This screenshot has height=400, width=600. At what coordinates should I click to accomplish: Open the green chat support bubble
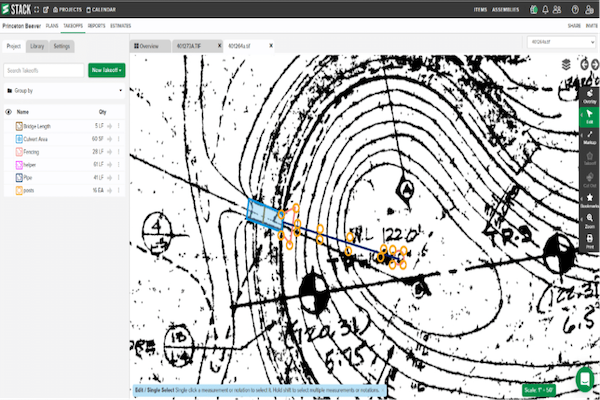tap(585, 377)
